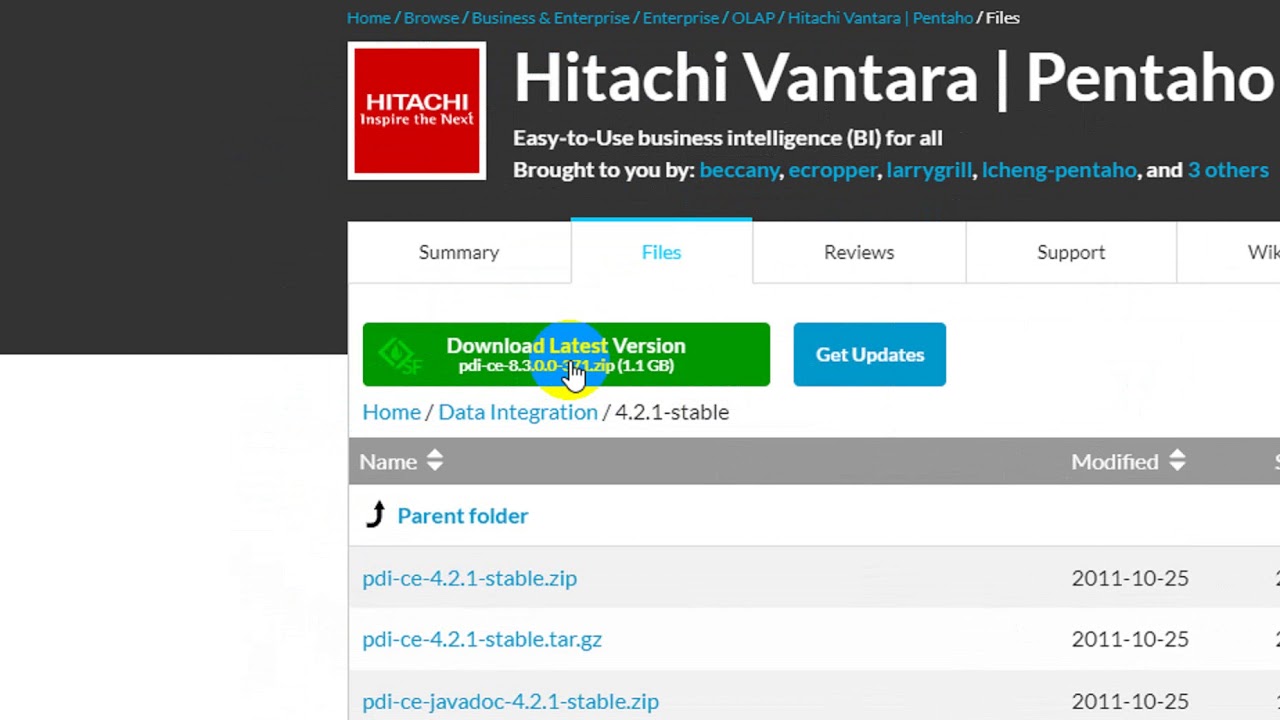The height and width of the screenshot is (720, 1280).
Task: Download pdi-ce-4.2.1-stable.tar.gz
Action: pos(482,639)
